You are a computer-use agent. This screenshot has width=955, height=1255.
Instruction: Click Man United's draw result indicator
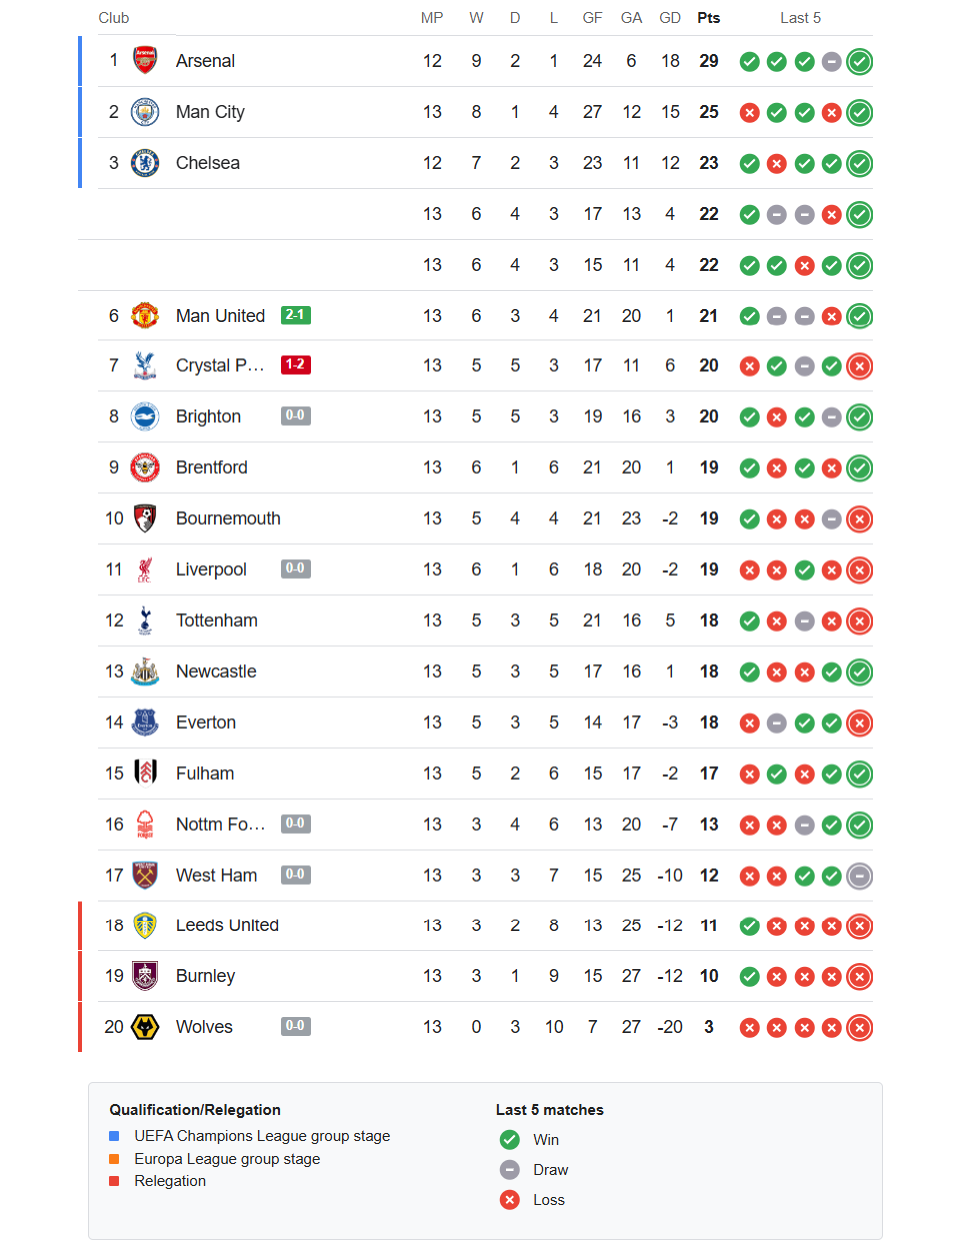777,315
